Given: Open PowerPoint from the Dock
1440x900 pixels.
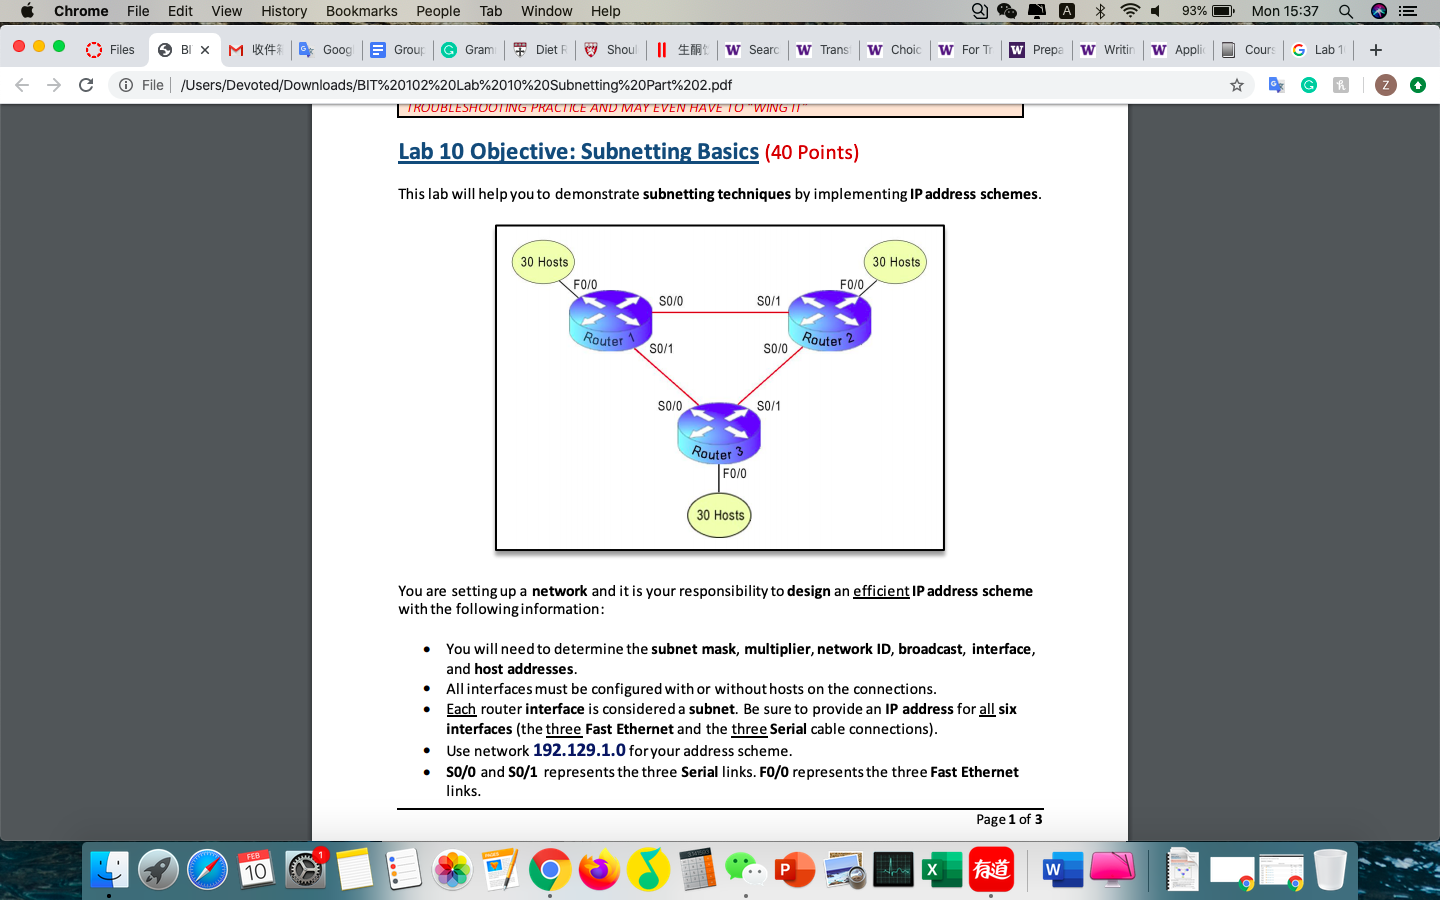Looking at the screenshot, I should [795, 869].
